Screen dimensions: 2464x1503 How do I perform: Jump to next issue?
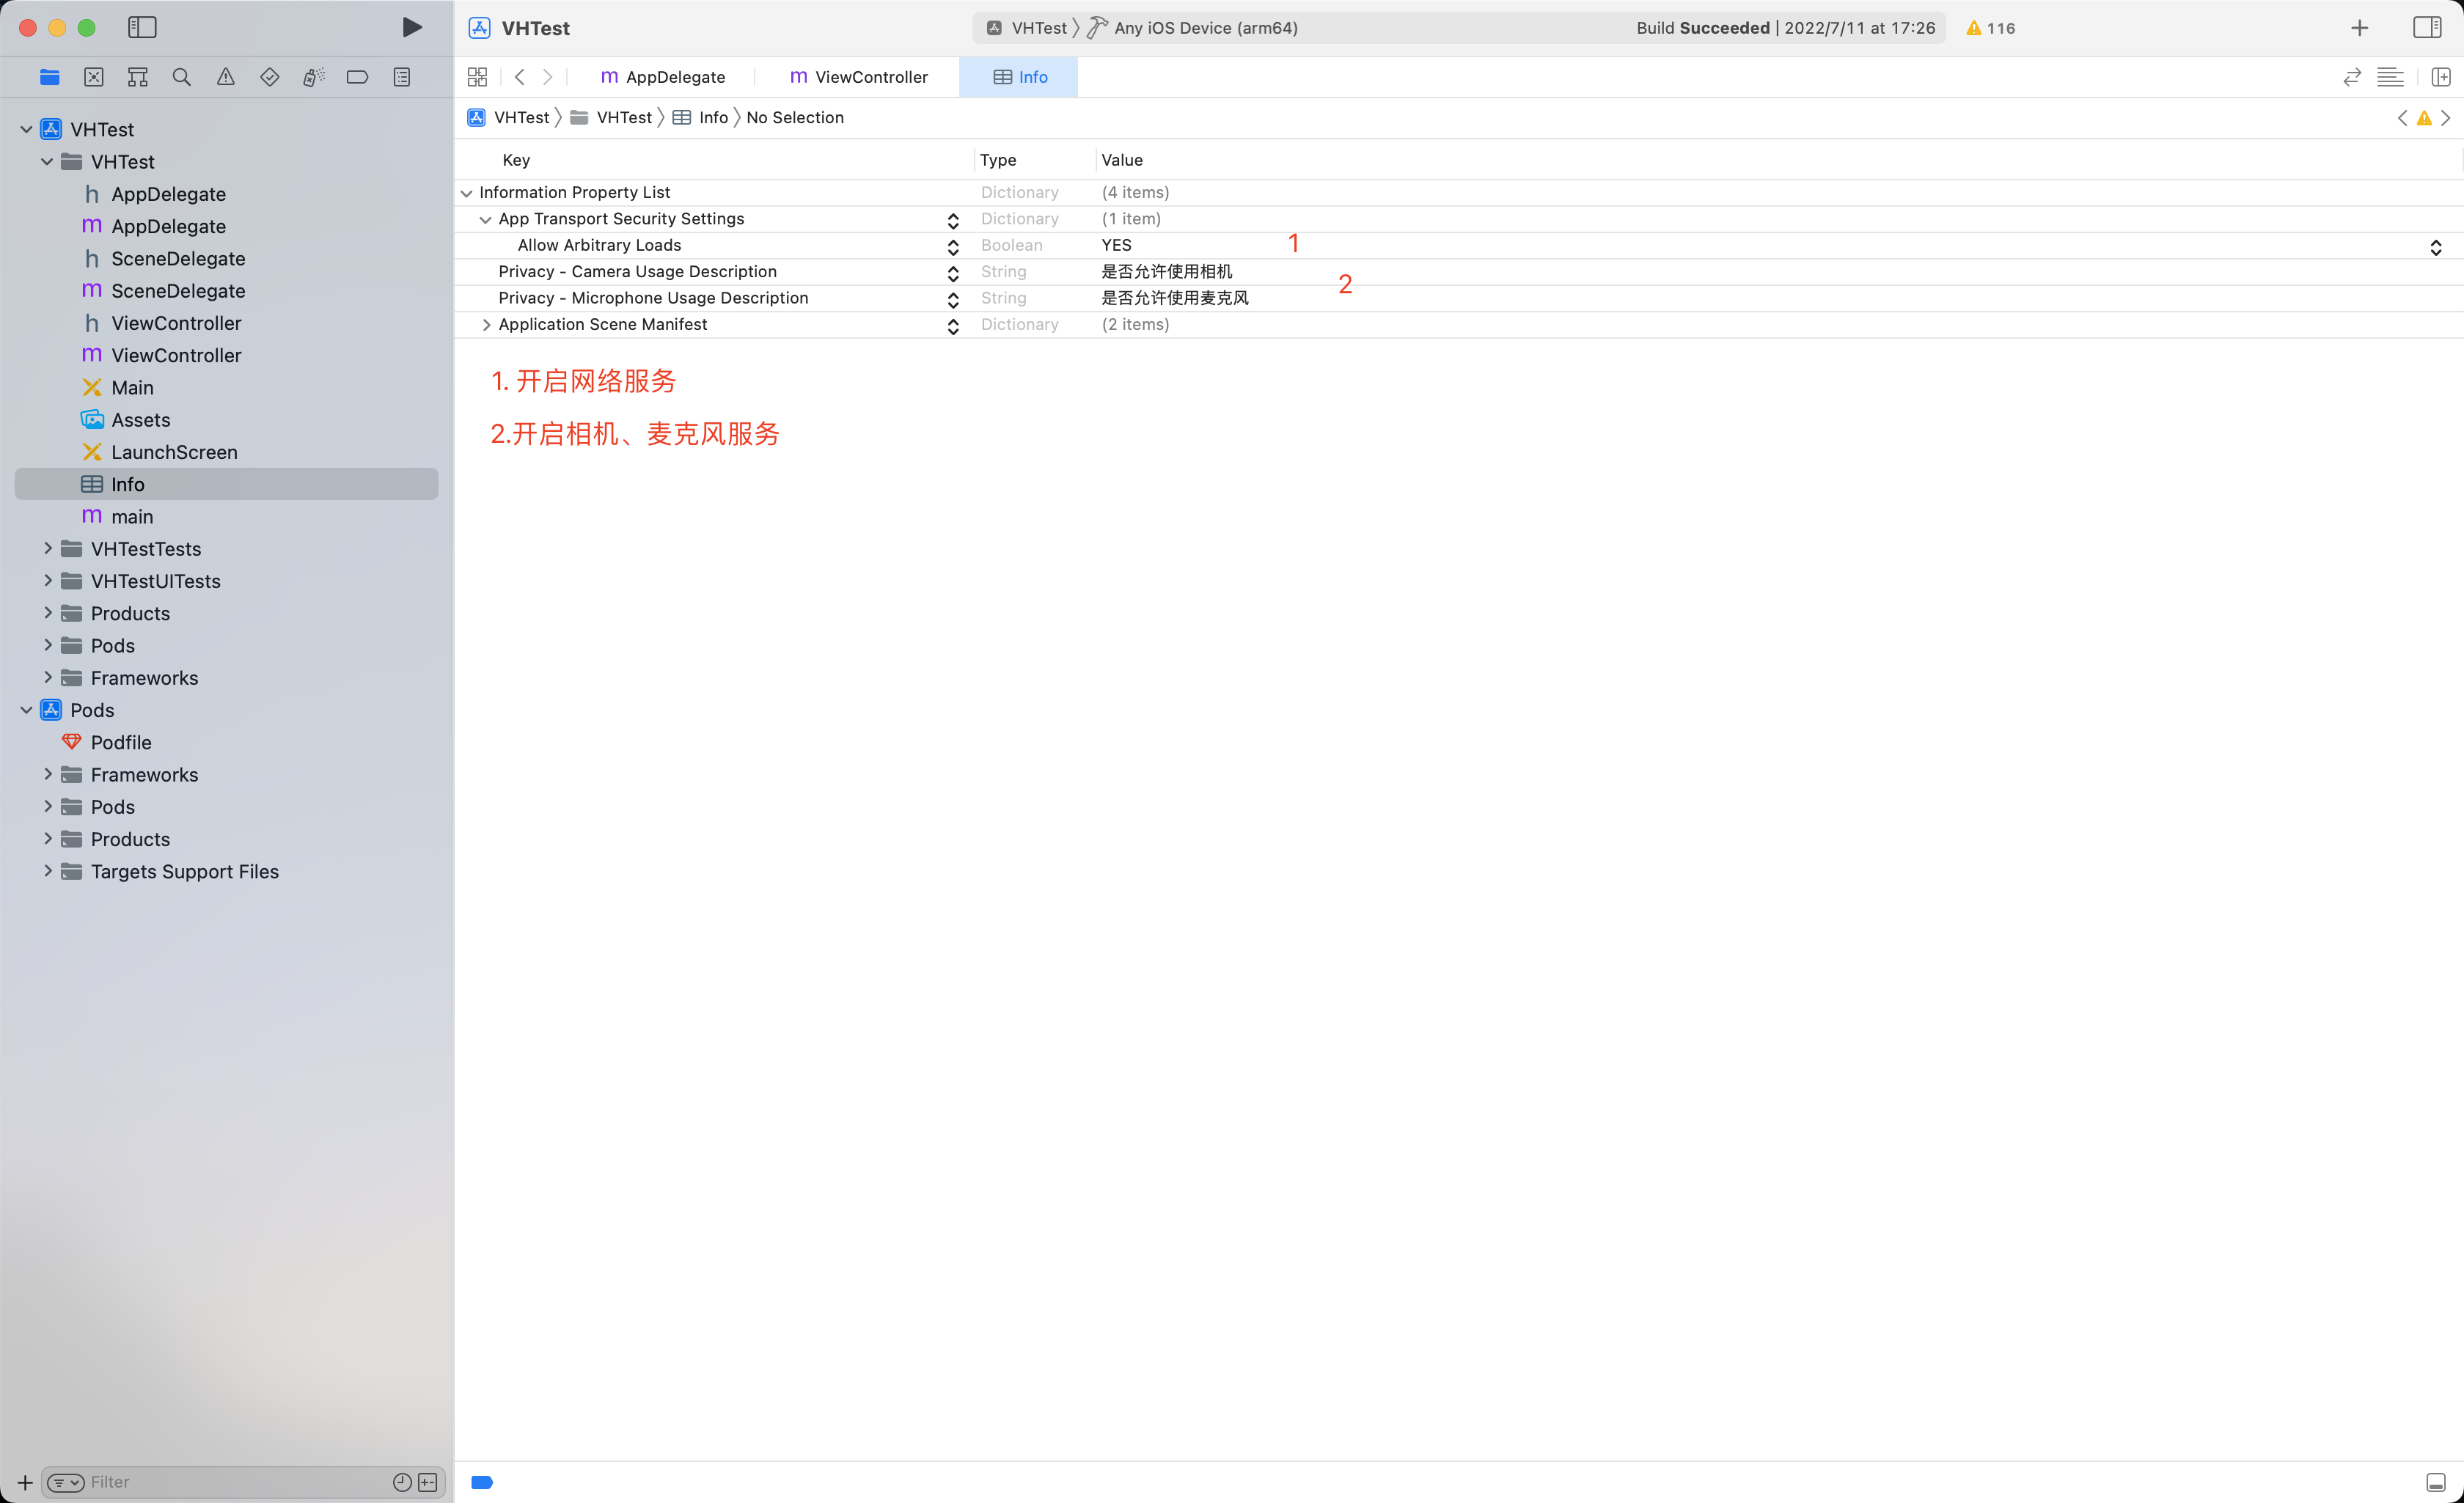[x=2446, y=118]
